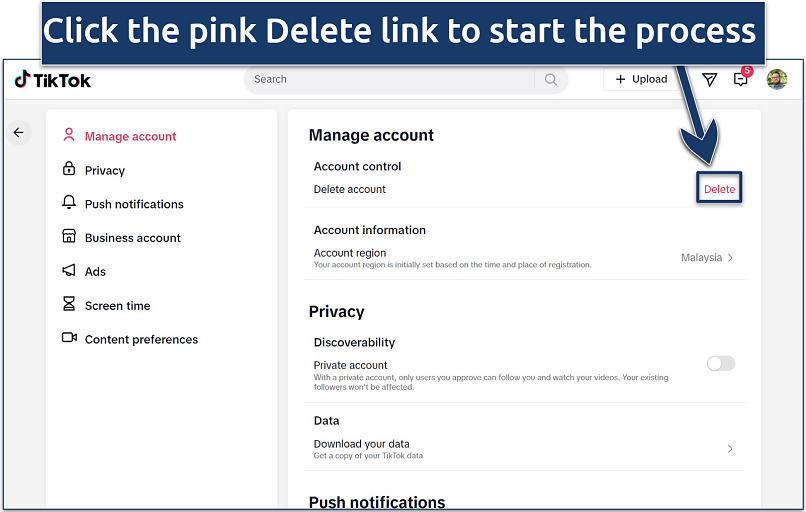806x512 pixels.
Task: Select Privacy in the sidebar
Action: click(x=104, y=170)
